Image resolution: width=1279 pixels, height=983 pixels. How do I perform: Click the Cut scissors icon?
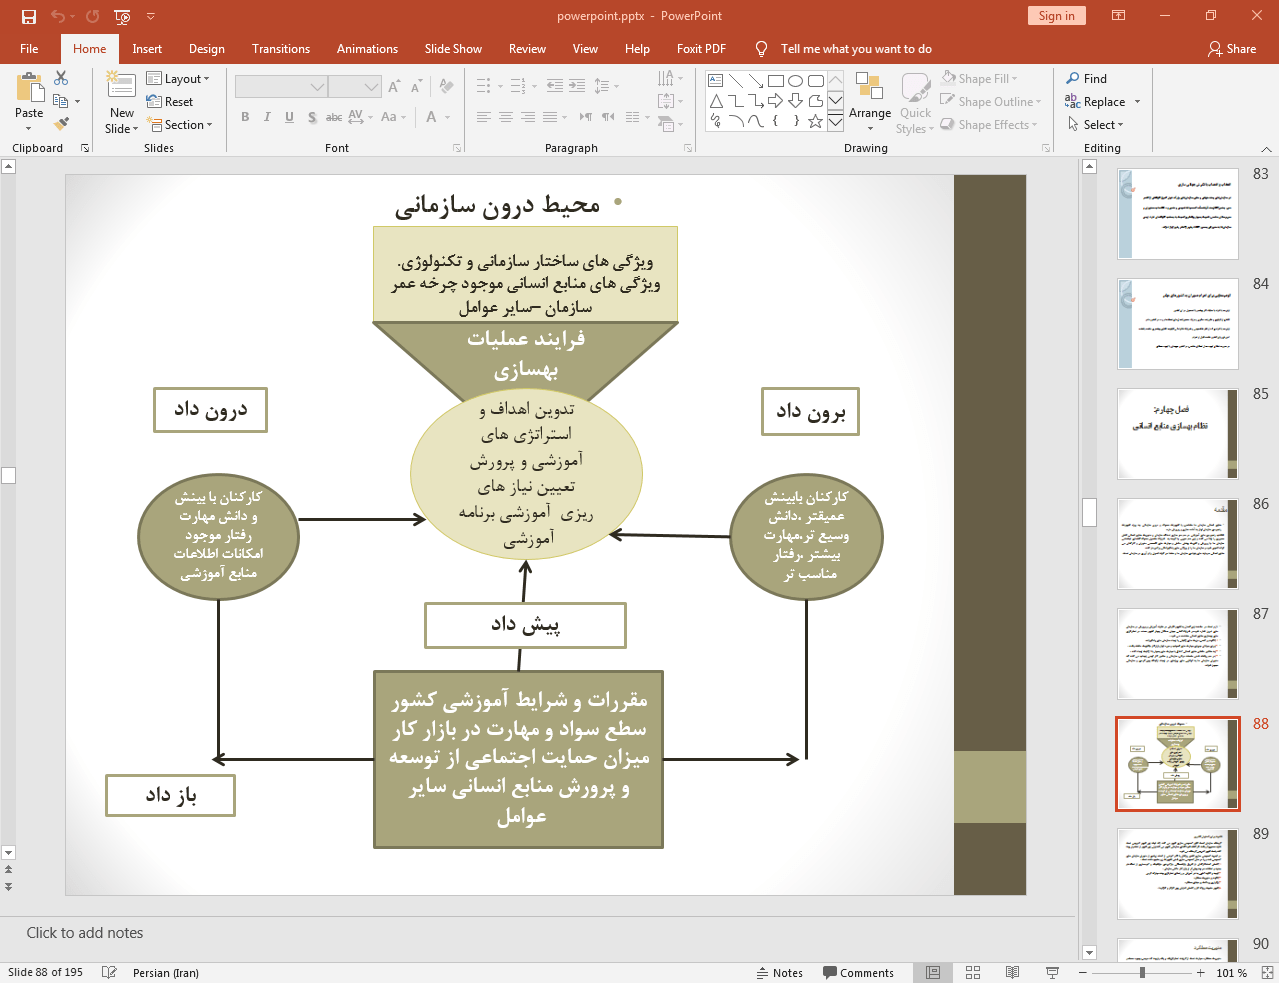pos(61,78)
